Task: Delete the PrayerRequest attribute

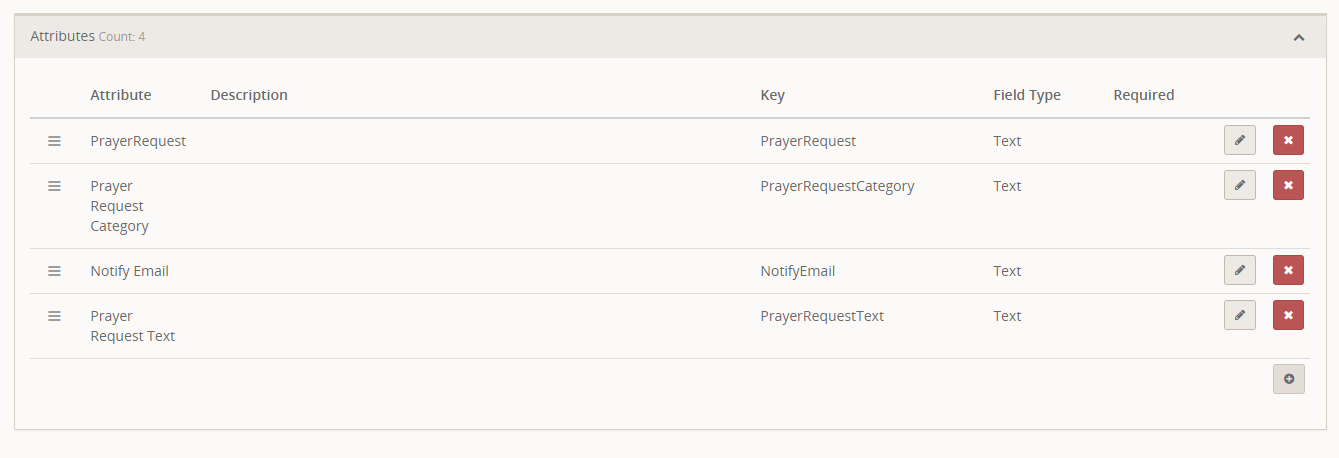Action: coord(1288,140)
